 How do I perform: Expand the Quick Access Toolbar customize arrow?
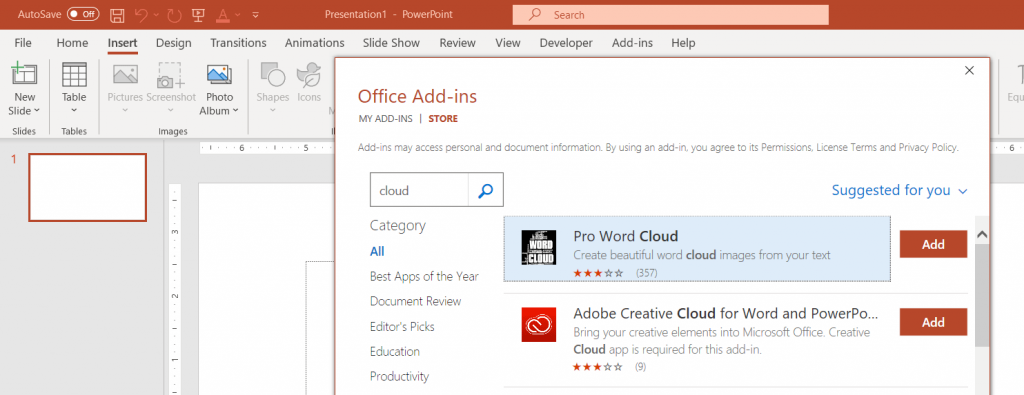click(x=255, y=14)
